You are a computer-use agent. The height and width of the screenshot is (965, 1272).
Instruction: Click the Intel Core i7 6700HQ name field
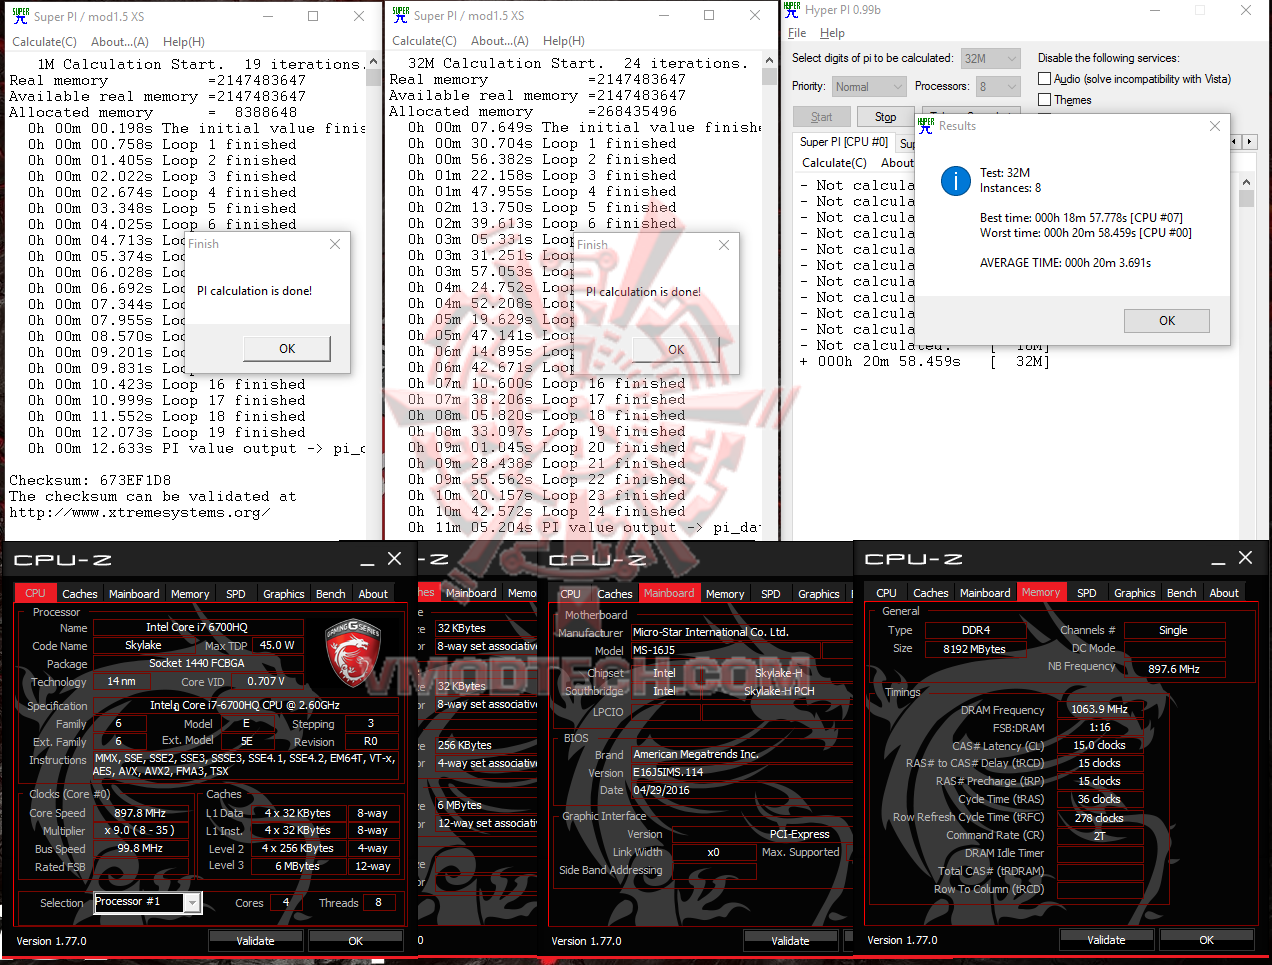point(197,627)
